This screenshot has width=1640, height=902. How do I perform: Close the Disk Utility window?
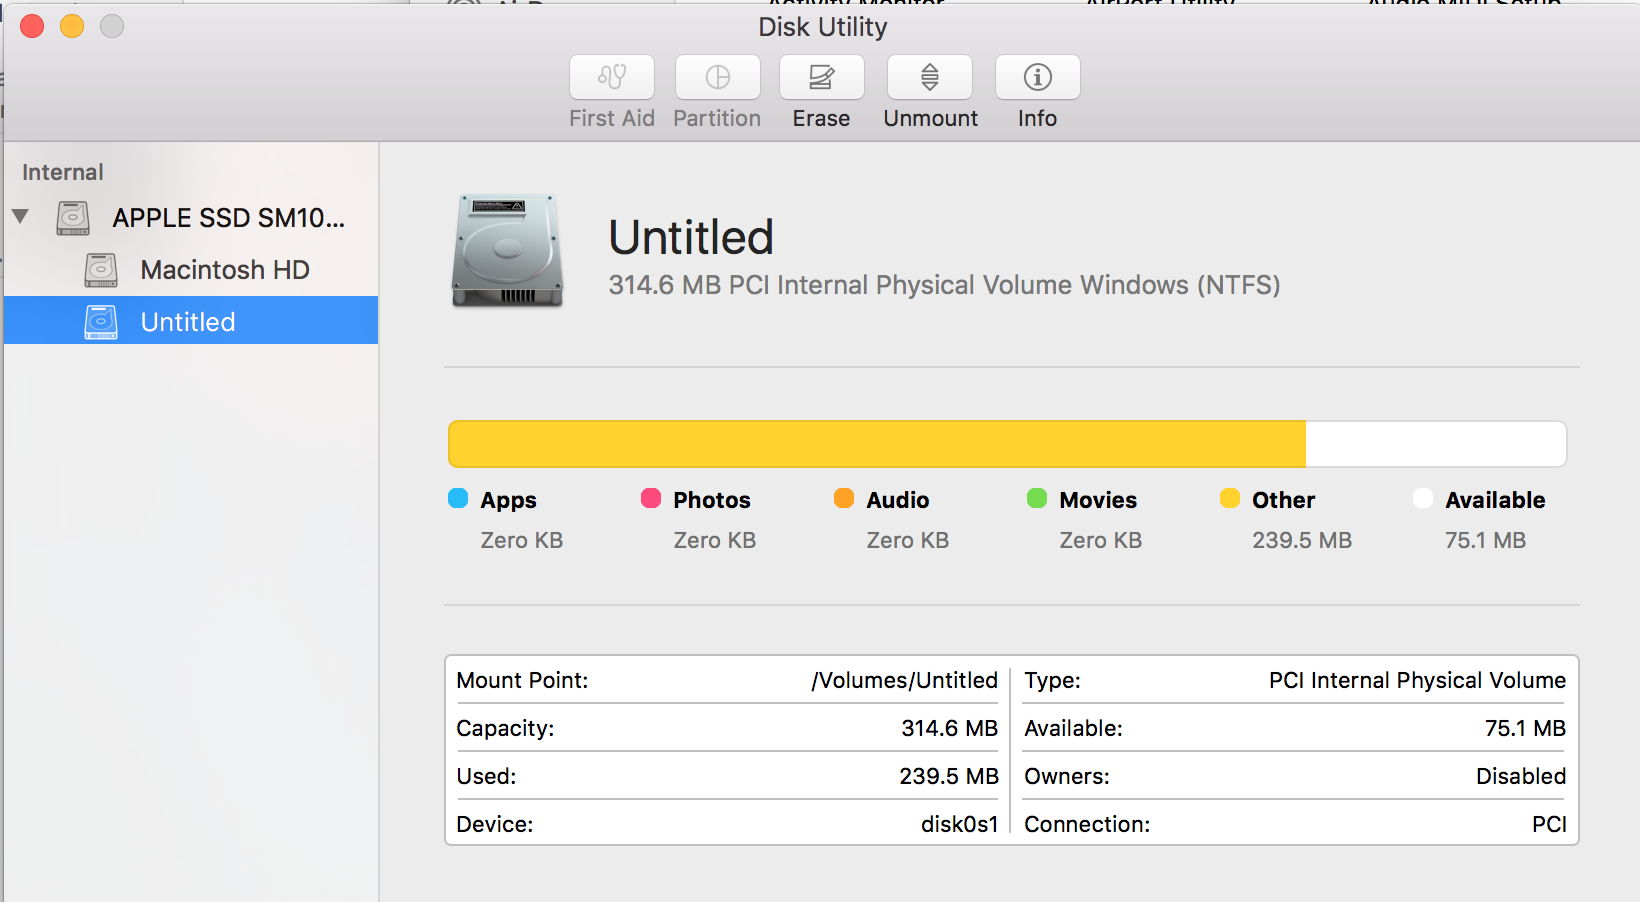coord(32,26)
